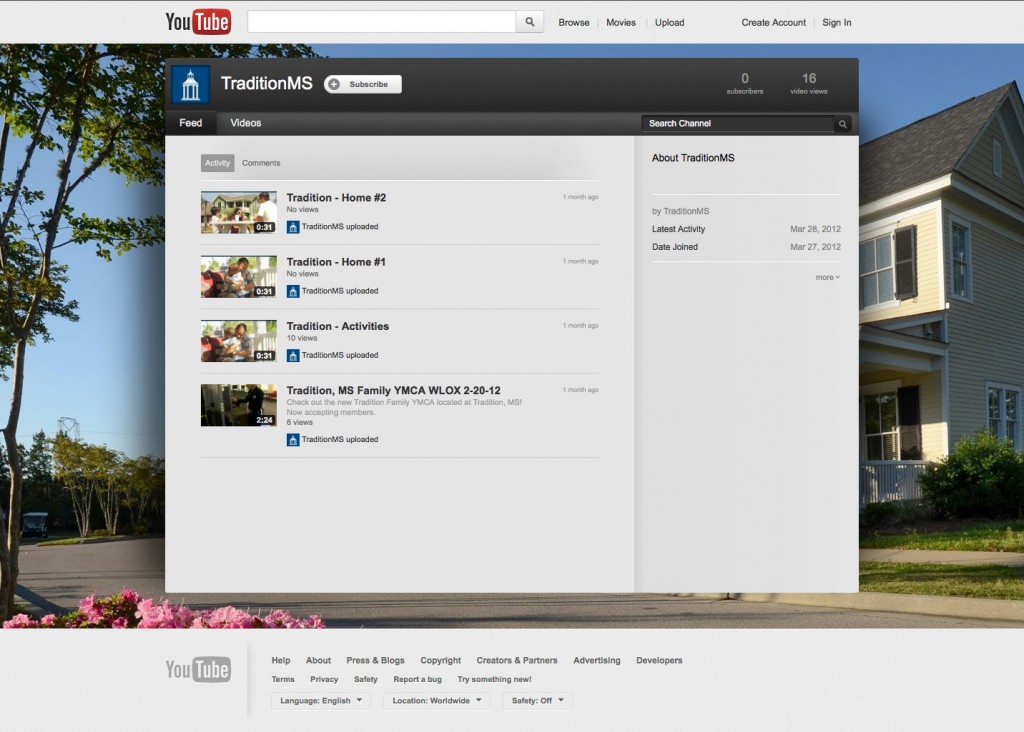This screenshot has width=1024, height=732.
Task: Click uploader icon under Tradition - Home #1
Action: [x=293, y=291]
